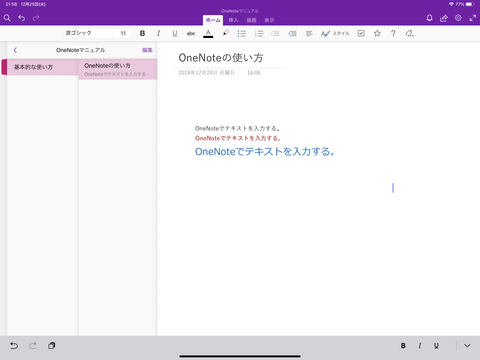The width and height of the screenshot is (480, 360).
Task: Add a star tag
Action: (x=377, y=33)
